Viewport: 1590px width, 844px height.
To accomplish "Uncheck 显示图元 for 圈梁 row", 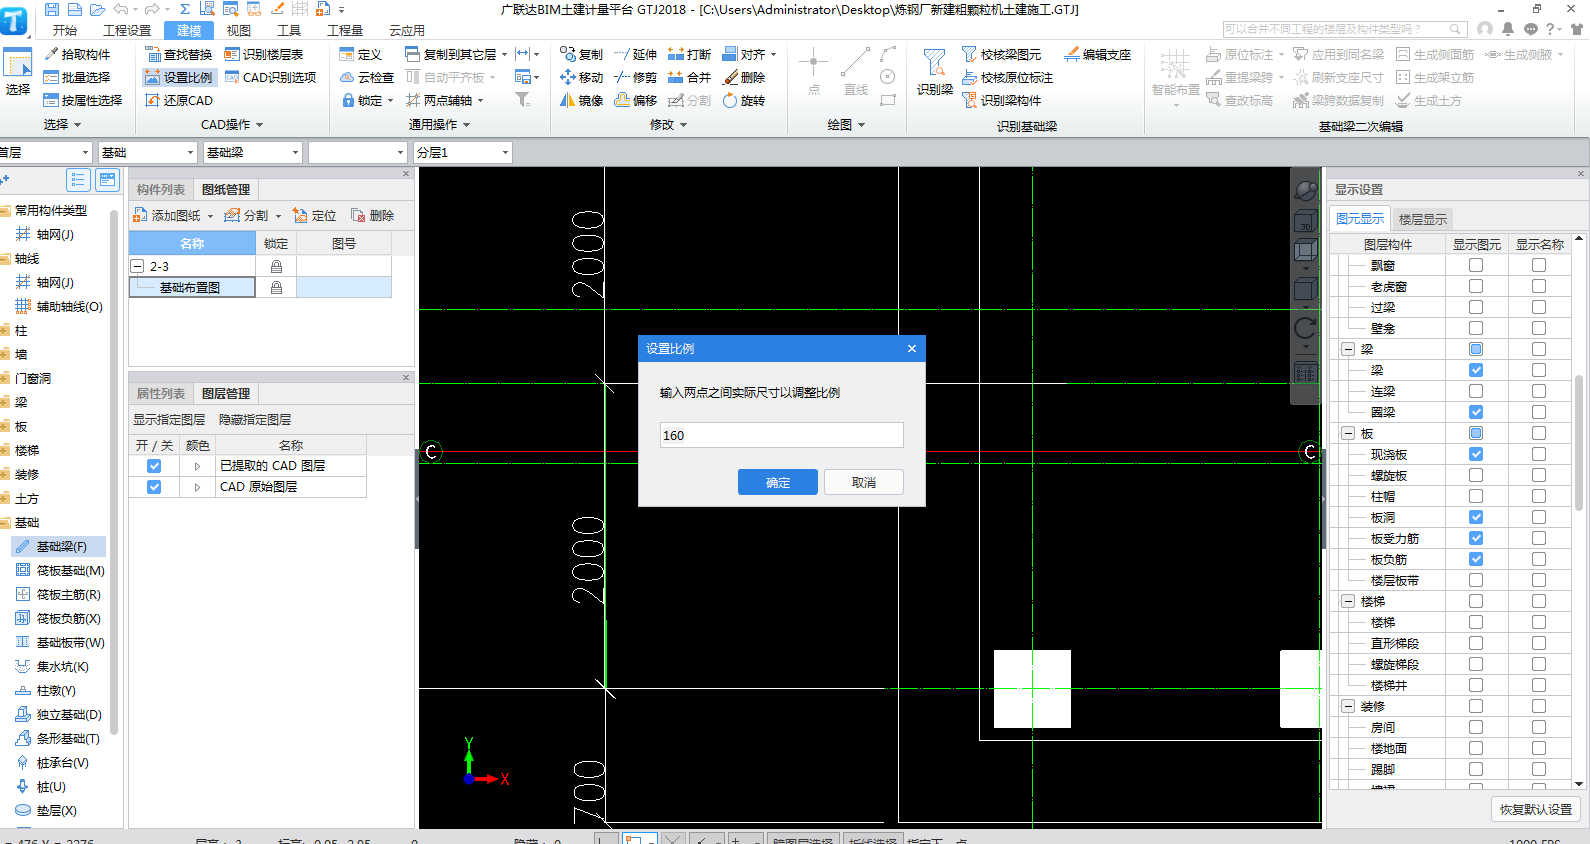I will click(x=1476, y=412).
